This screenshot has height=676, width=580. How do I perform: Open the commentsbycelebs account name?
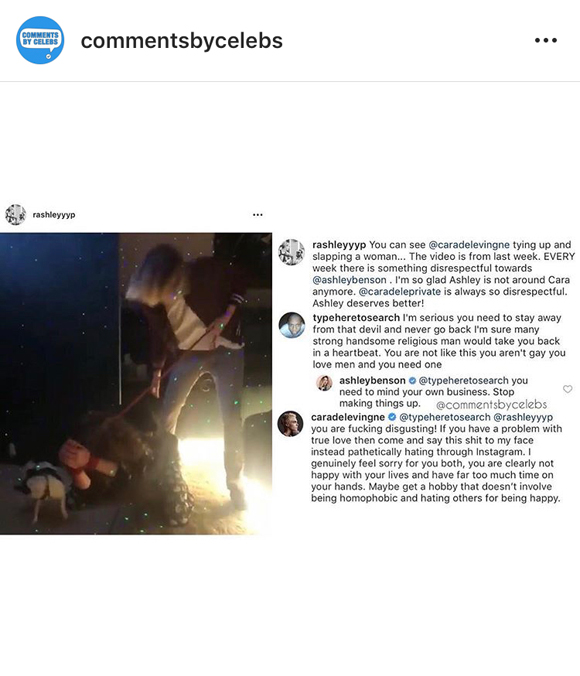coord(182,41)
